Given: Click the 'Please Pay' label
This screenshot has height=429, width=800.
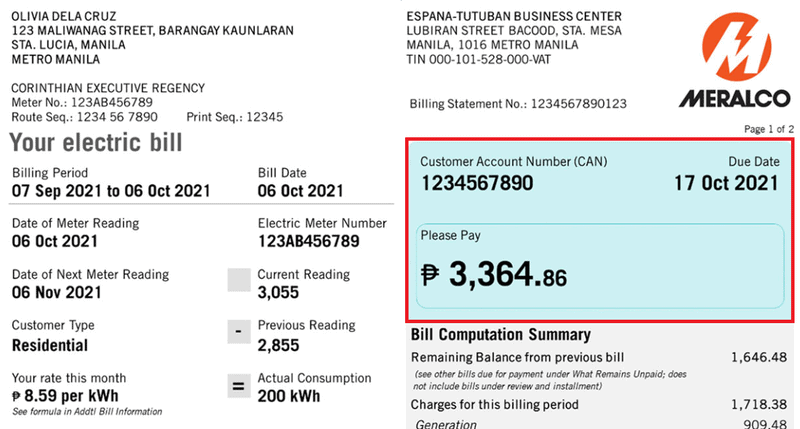Looking at the screenshot, I should pyautogui.click(x=451, y=236).
